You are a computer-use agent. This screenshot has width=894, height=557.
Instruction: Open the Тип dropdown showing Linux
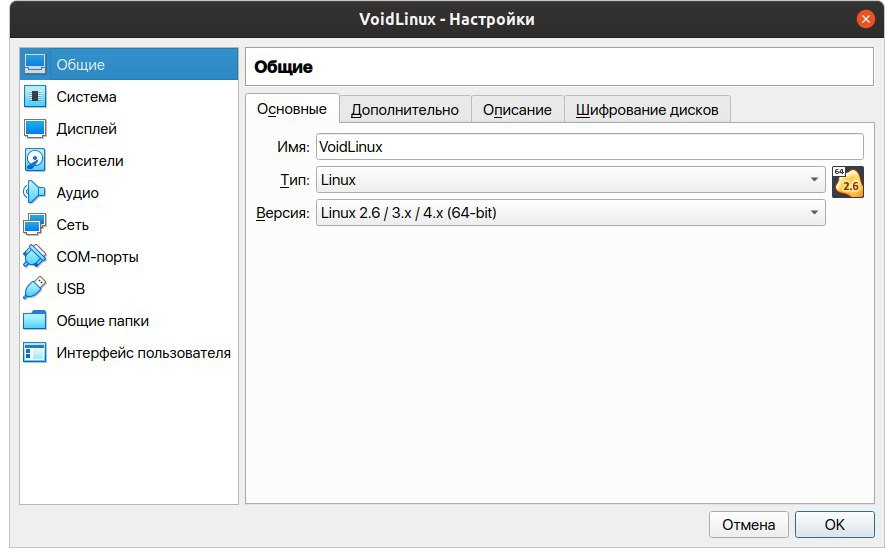pyautogui.click(x=570, y=180)
